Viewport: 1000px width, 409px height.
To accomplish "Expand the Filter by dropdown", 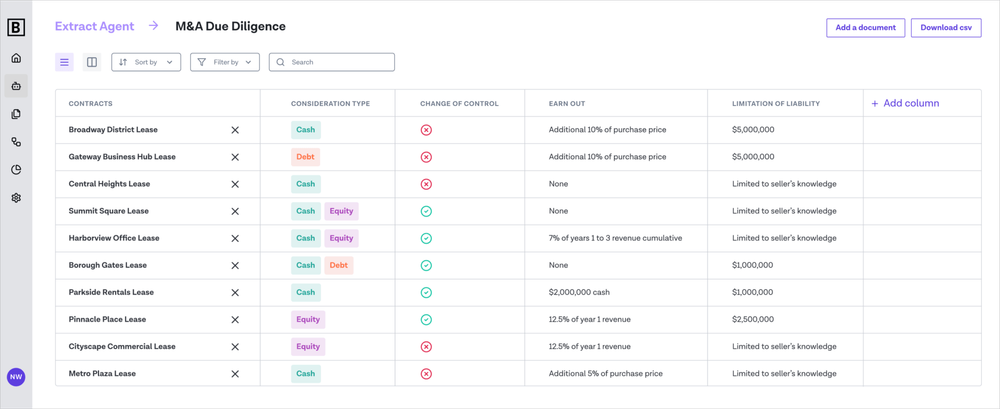I will (225, 62).
